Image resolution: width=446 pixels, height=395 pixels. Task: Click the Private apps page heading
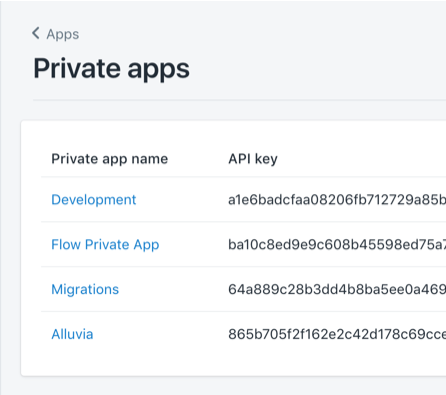pos(111,69)
